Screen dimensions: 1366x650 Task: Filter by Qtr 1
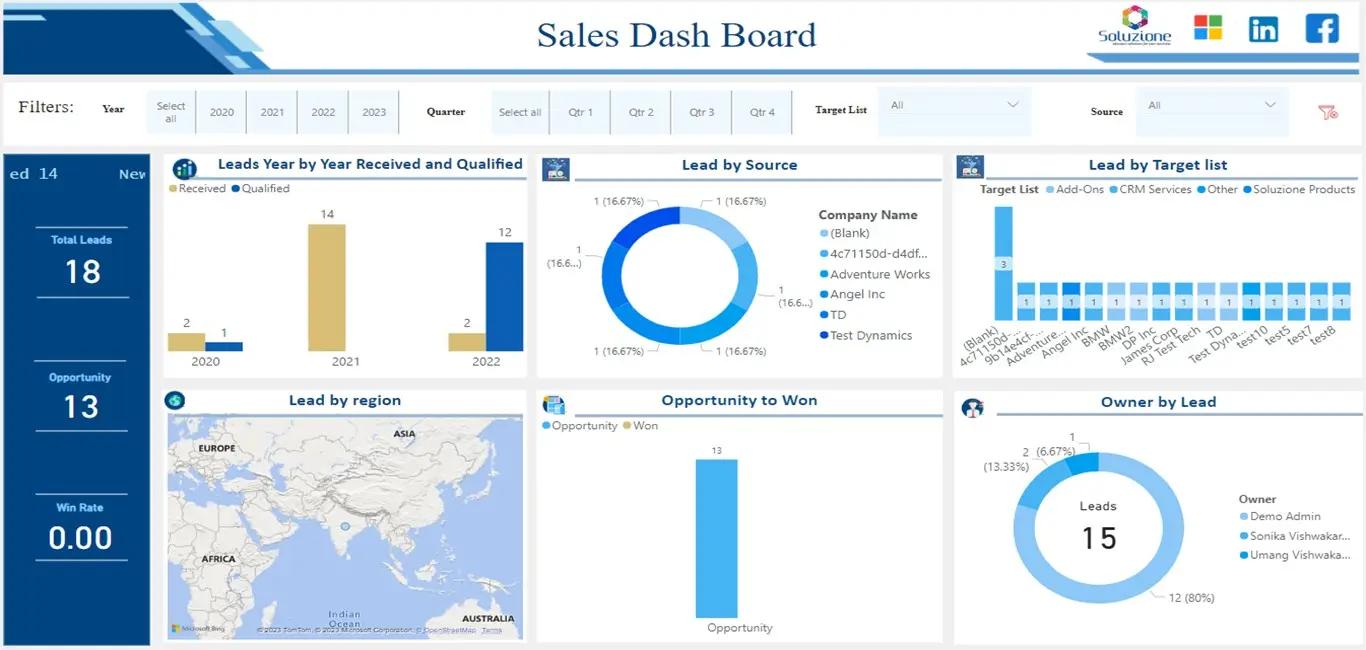point(581,112)
